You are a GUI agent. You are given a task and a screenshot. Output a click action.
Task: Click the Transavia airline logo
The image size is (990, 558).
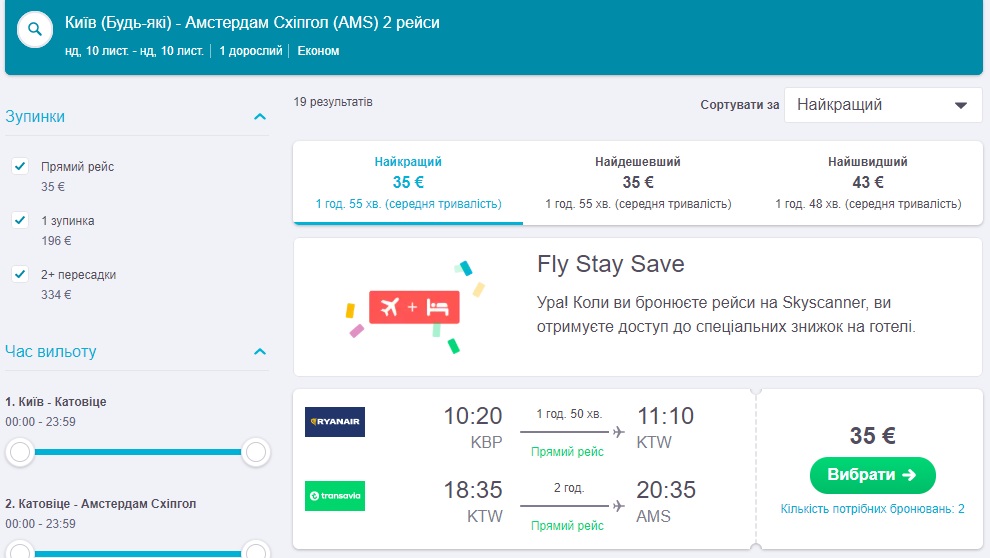(335, 496)
